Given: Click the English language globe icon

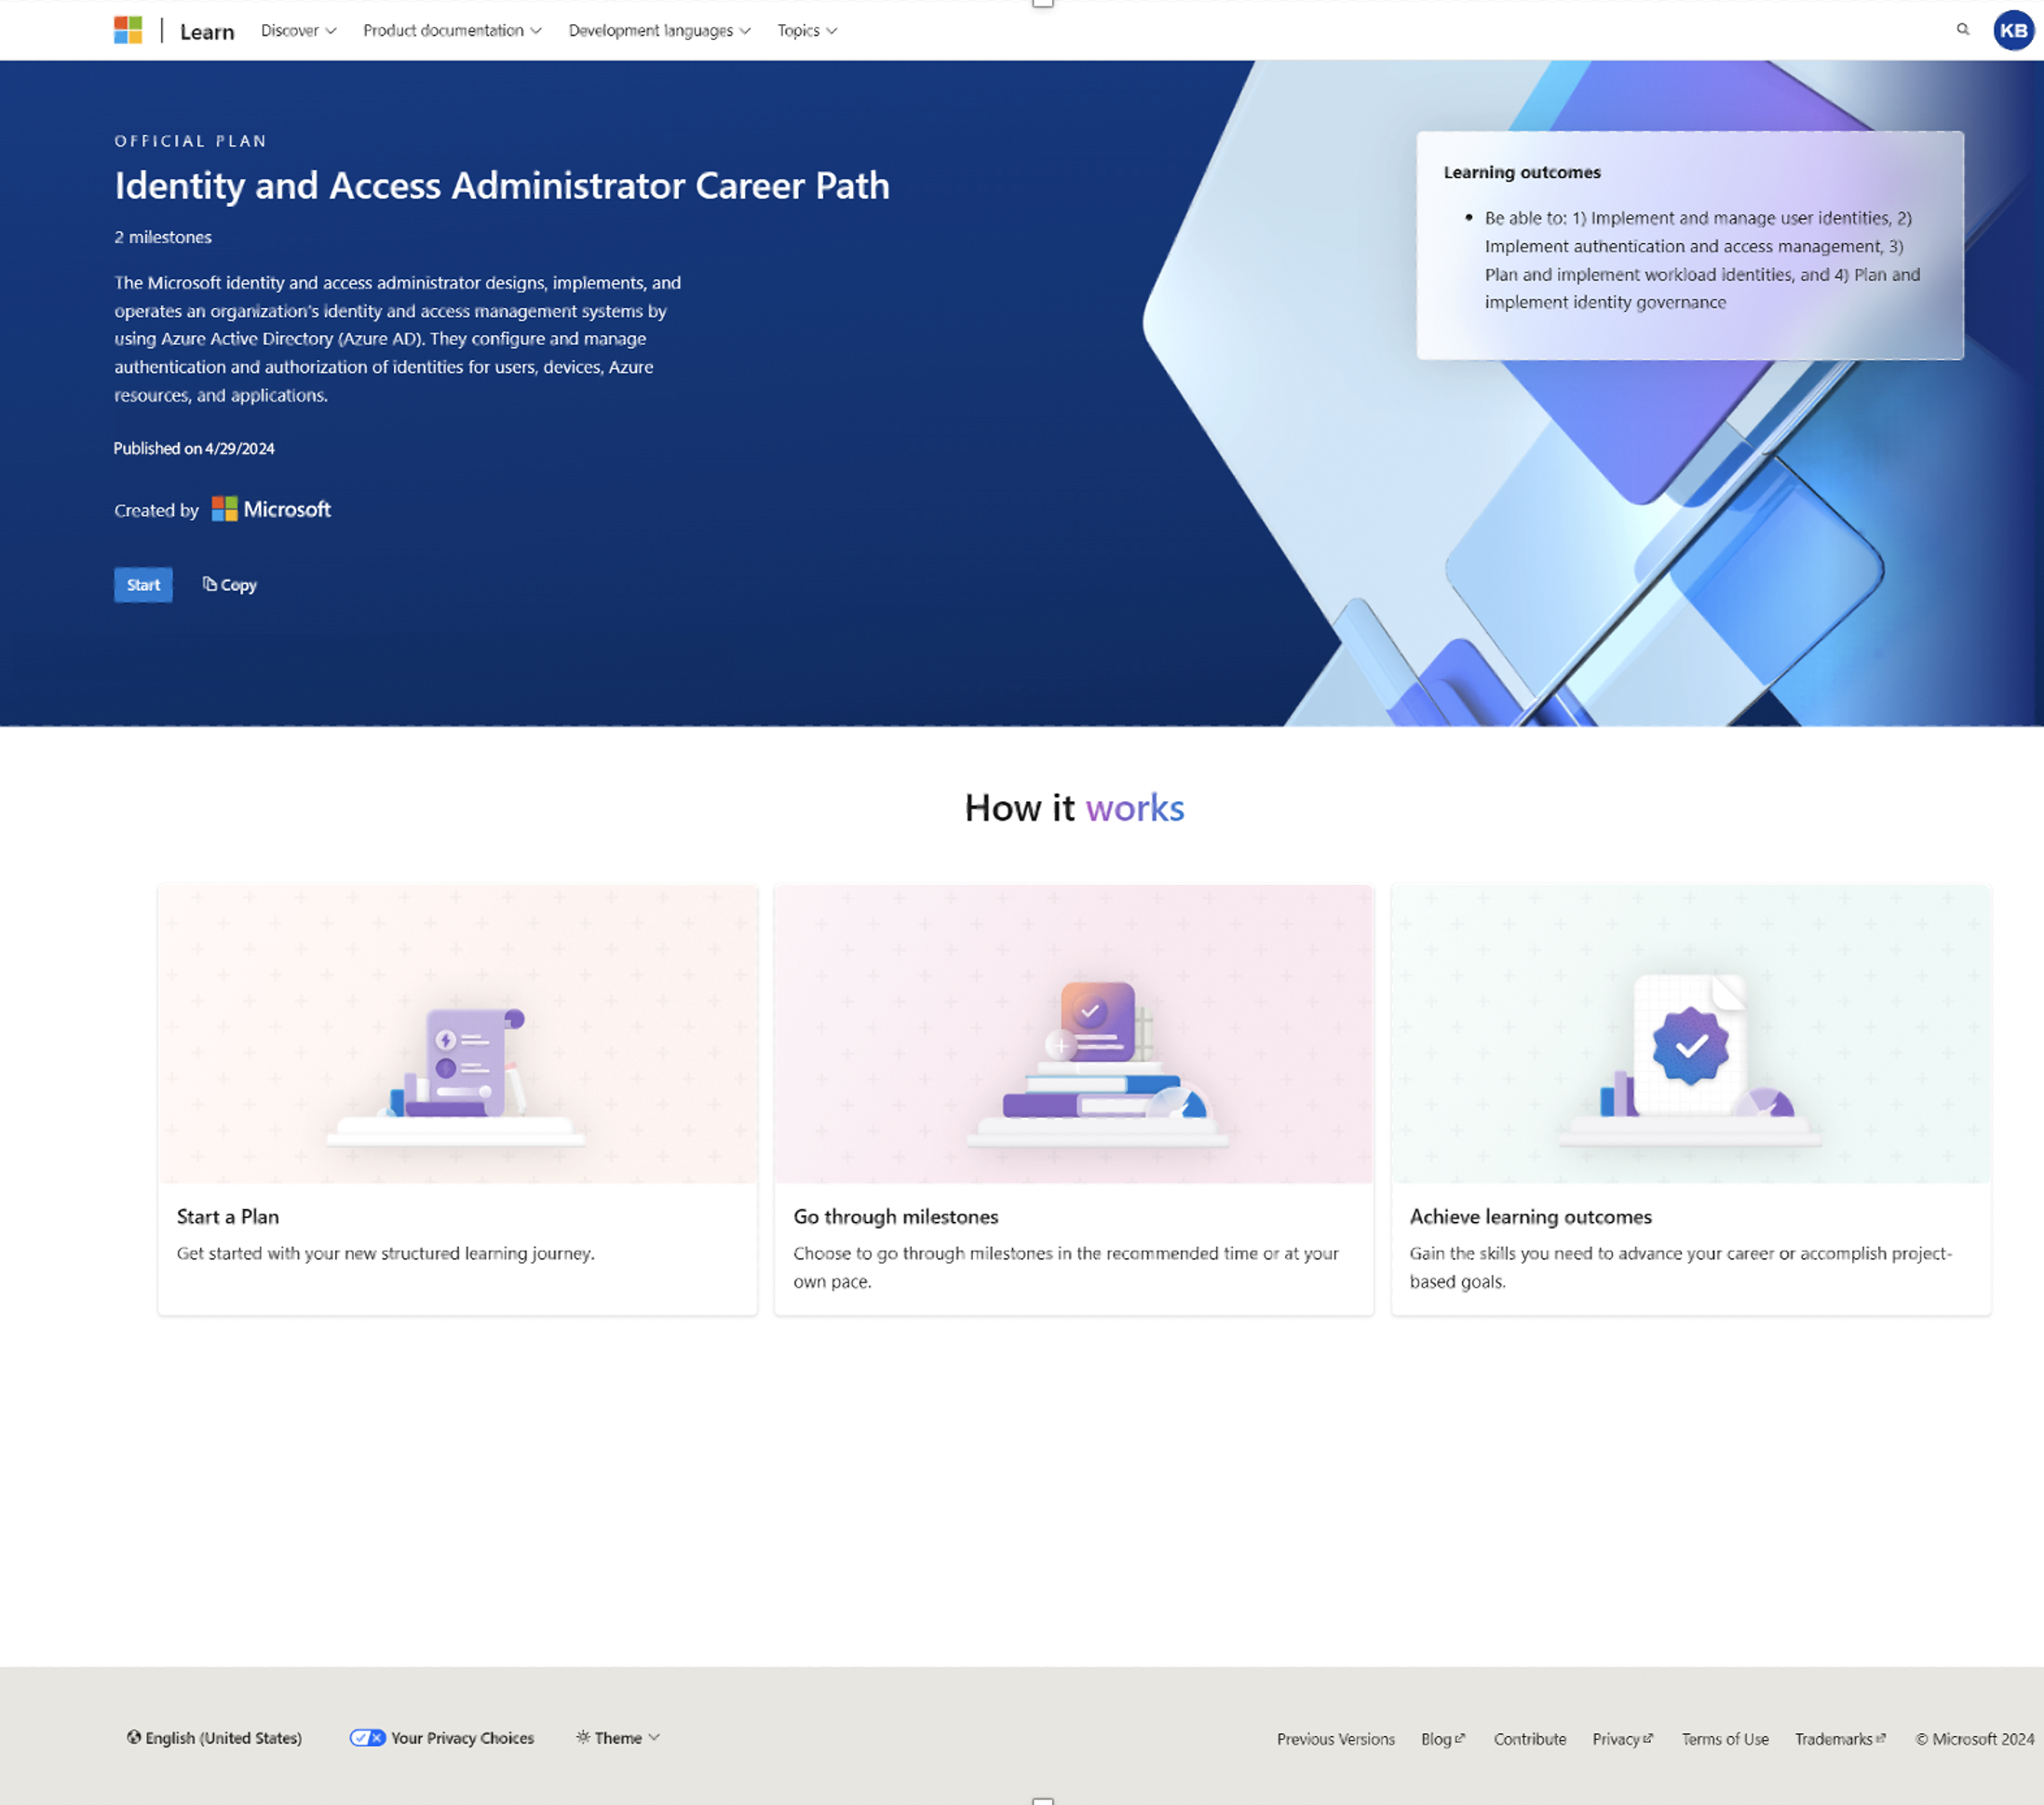Looking at the screenshot, I should click(134, 1737).
